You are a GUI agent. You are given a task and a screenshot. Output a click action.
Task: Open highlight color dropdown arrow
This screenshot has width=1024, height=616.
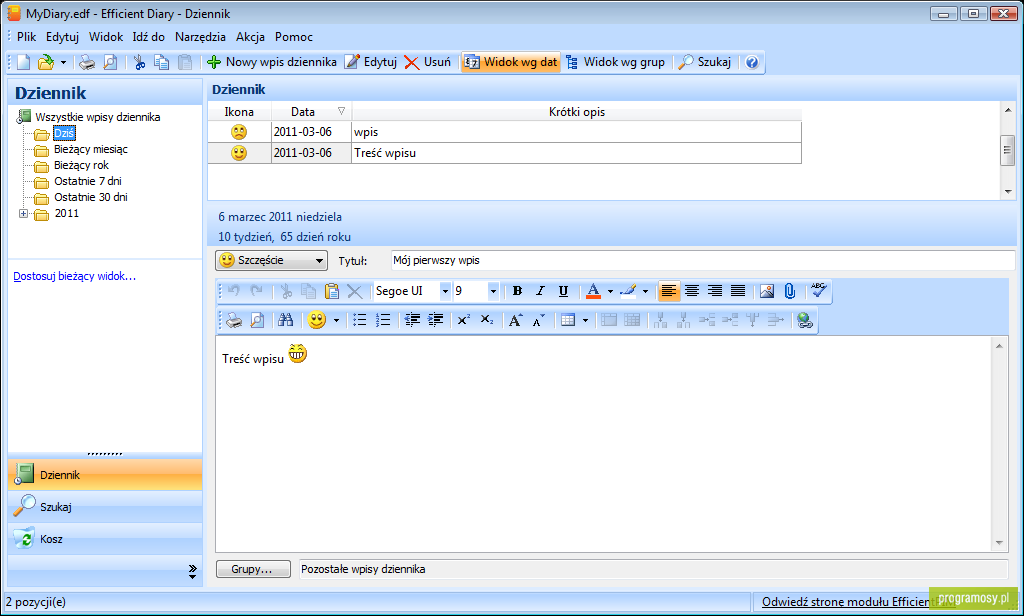645,291
